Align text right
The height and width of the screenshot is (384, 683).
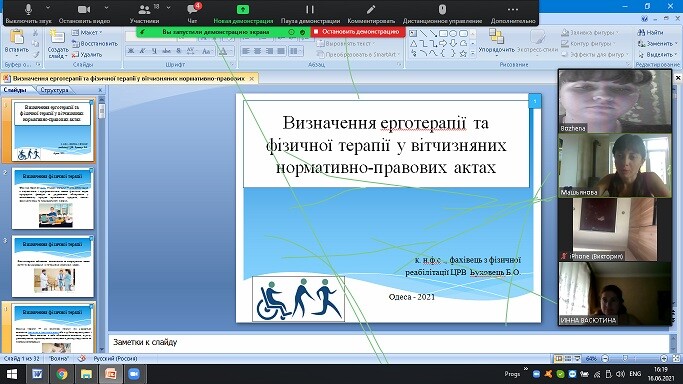tap(270, 51)
